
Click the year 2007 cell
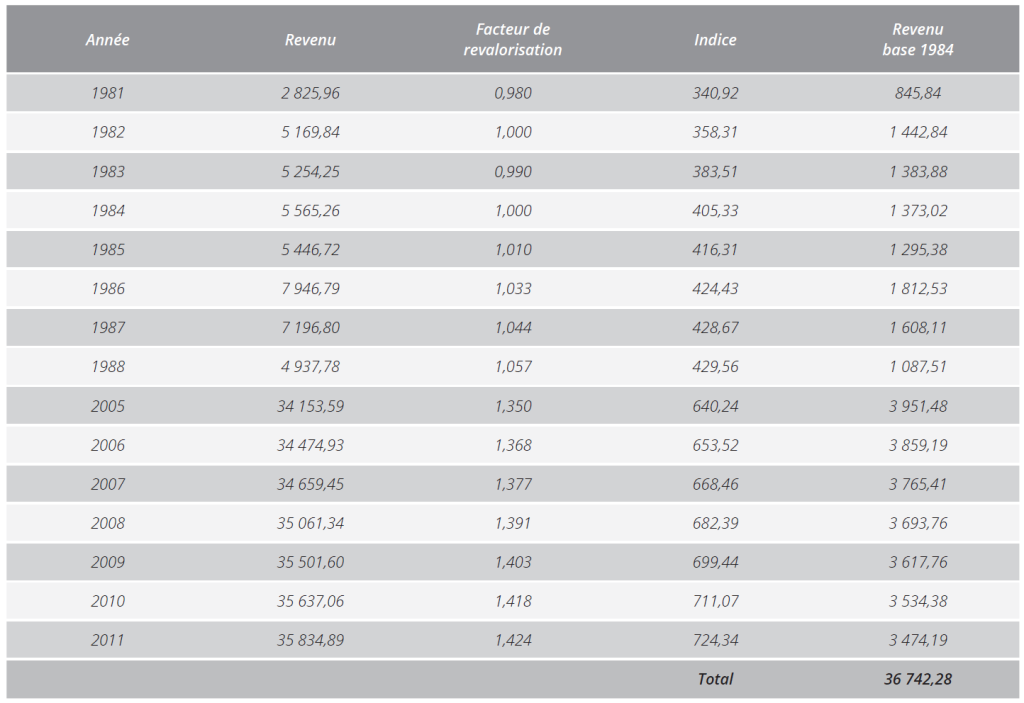[x=108, y=484]
